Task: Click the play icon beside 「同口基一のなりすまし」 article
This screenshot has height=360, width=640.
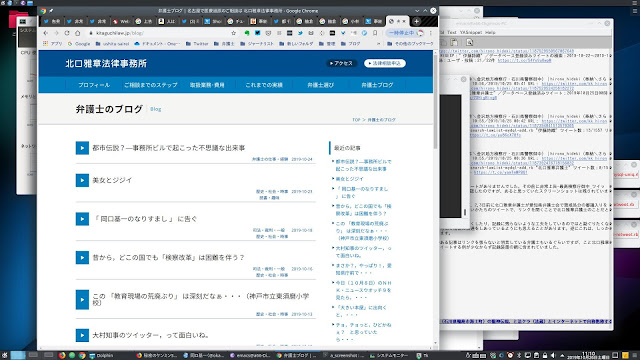Action: 82,219
